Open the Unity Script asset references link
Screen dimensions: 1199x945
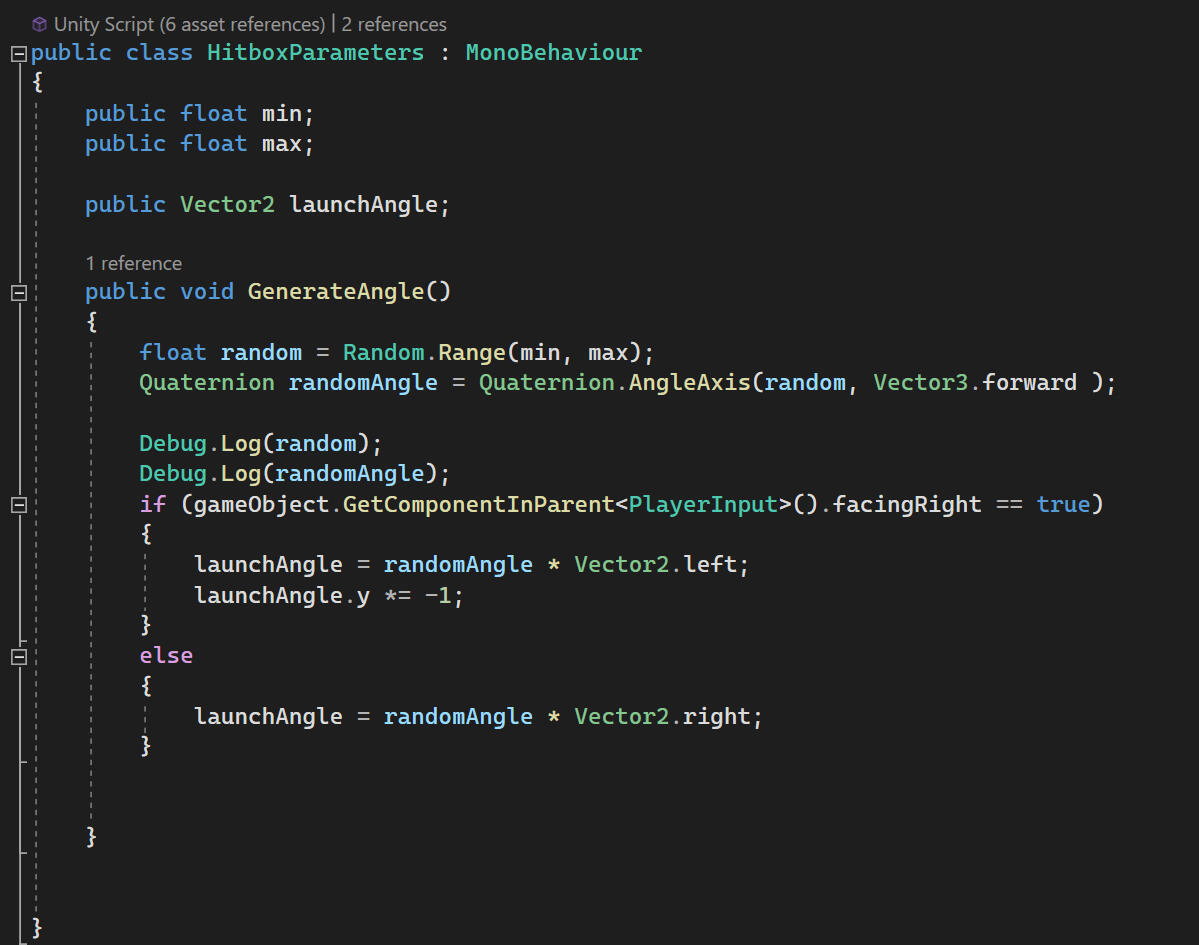point(189,24)
